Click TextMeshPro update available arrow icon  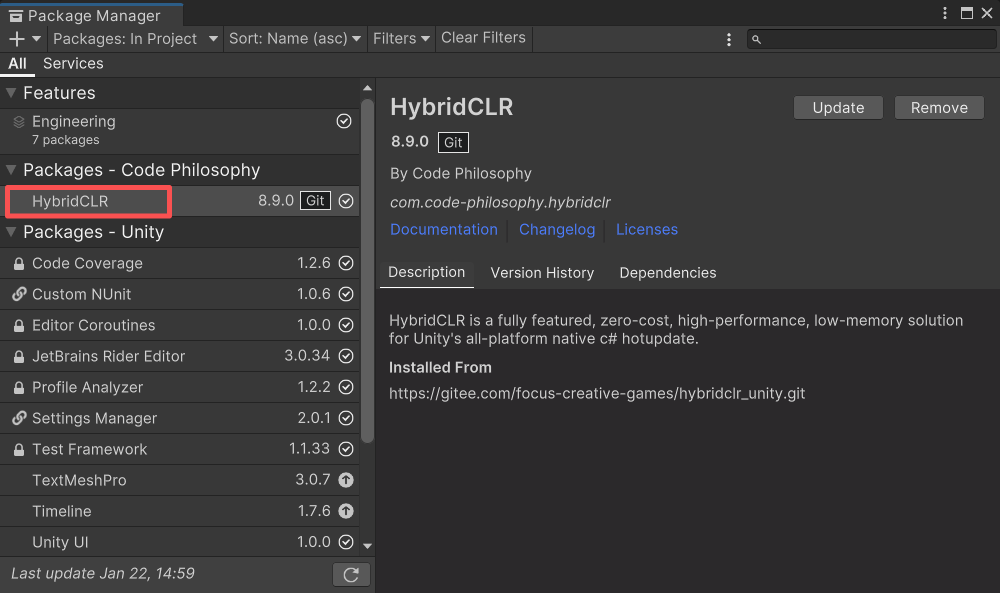click(346, 480)
